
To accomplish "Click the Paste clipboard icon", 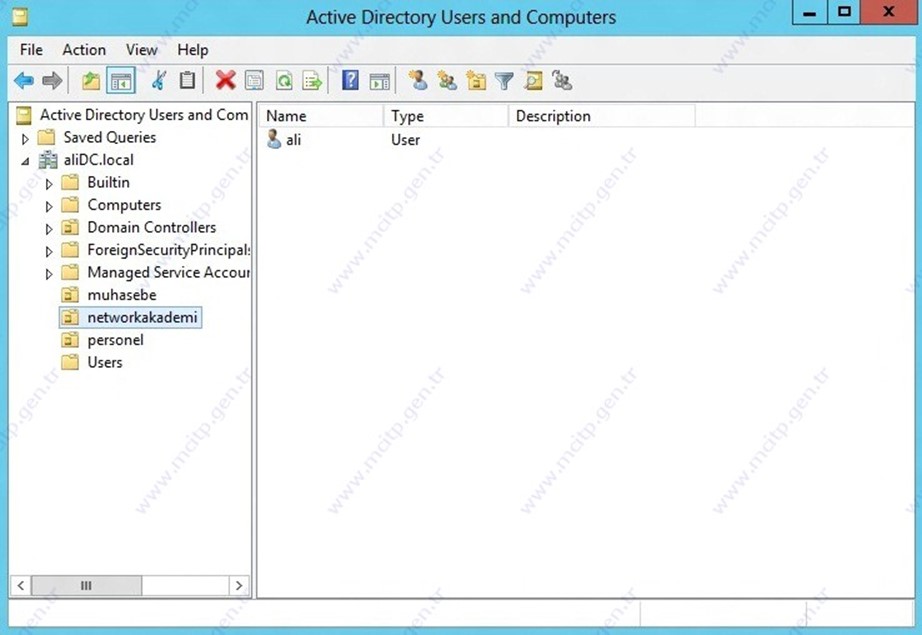I will click(187, 81).
